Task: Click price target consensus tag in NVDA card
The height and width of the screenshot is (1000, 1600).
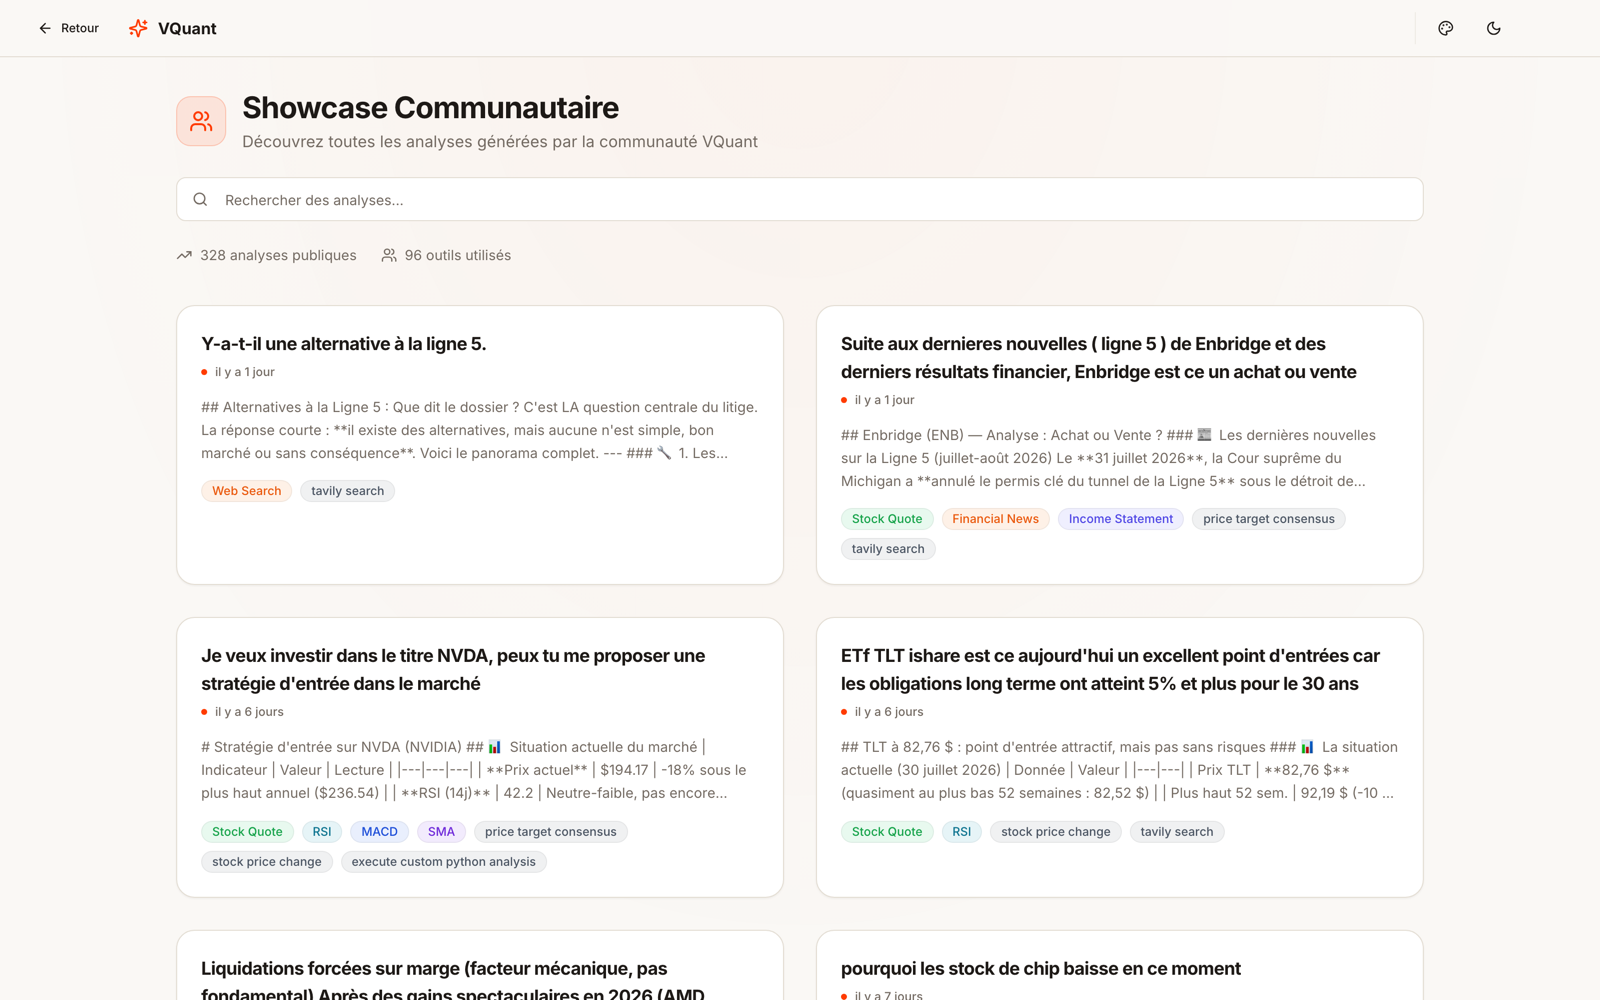Action: click(551, 832)
